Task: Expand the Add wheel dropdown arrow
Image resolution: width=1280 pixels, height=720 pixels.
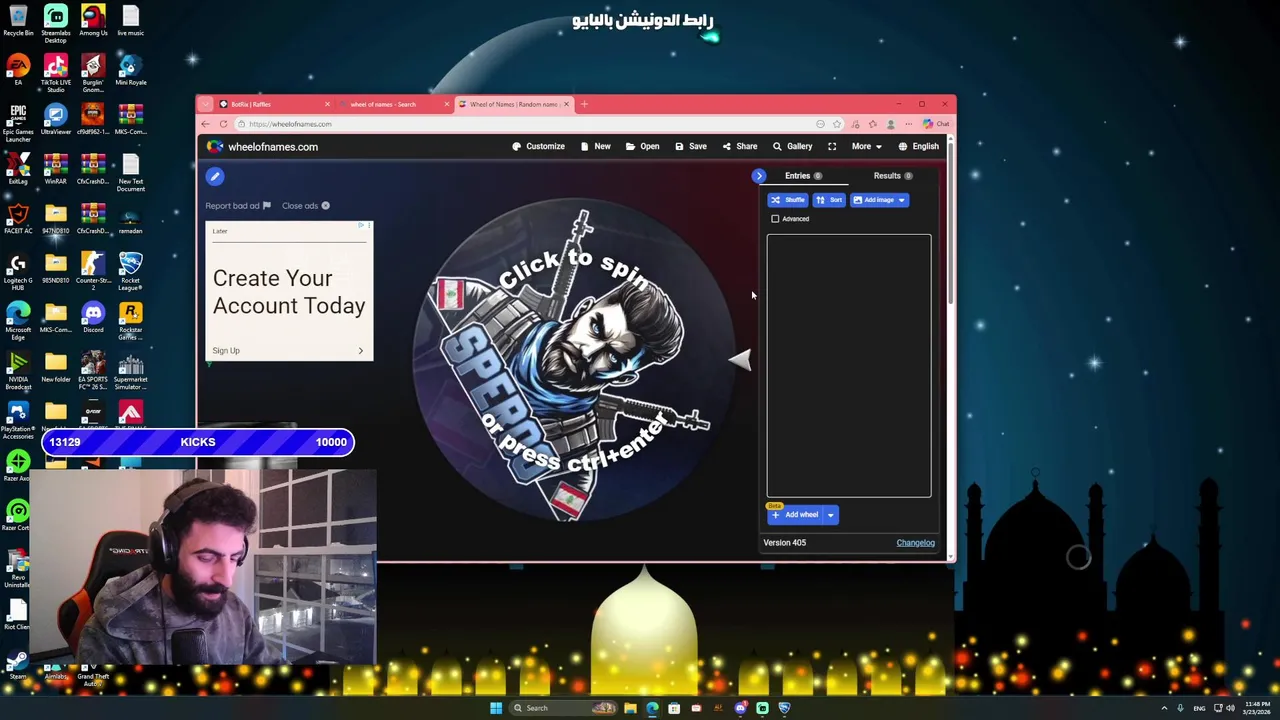Action: pos(830,515)
